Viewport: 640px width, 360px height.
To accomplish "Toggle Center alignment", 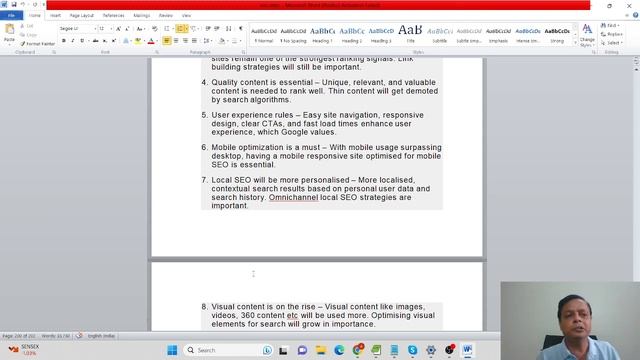I will coord(176,41).
